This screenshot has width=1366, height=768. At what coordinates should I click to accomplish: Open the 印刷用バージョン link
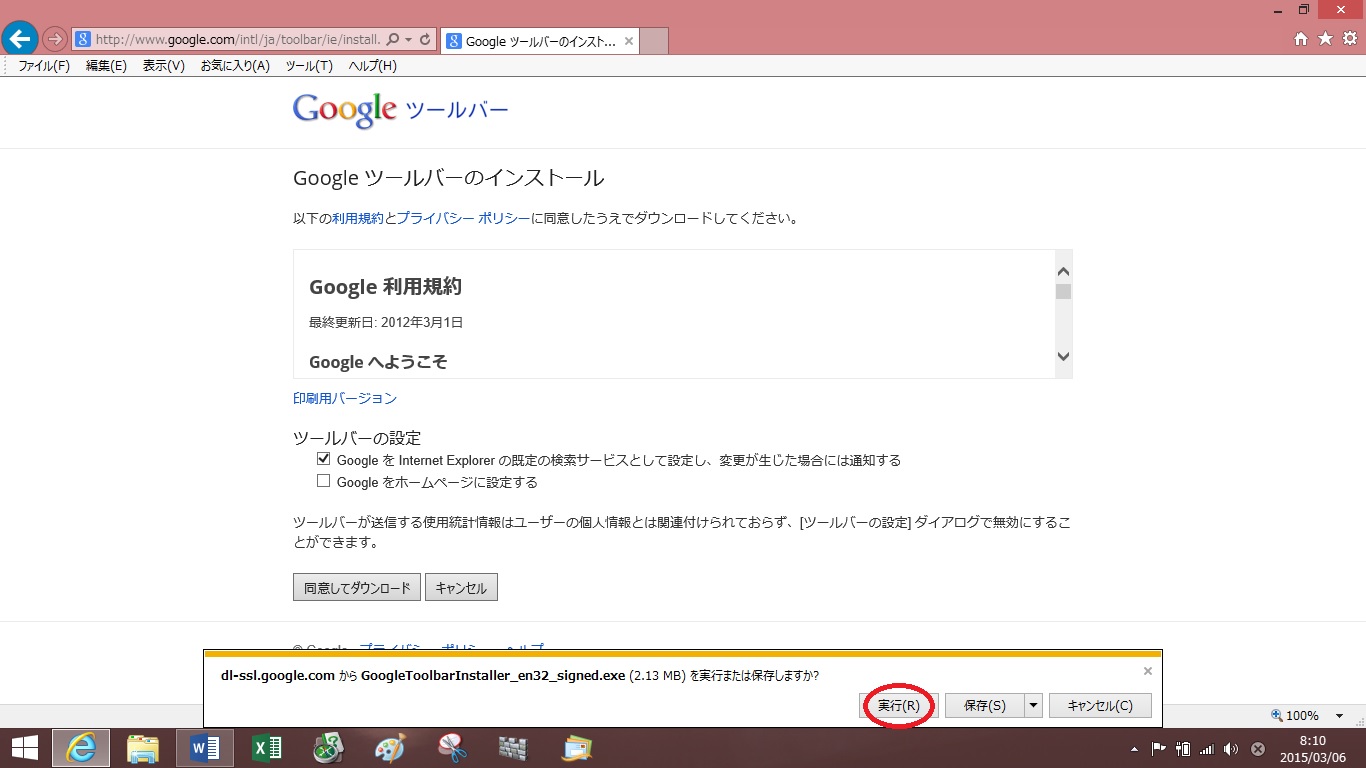(x=345, y=398)
